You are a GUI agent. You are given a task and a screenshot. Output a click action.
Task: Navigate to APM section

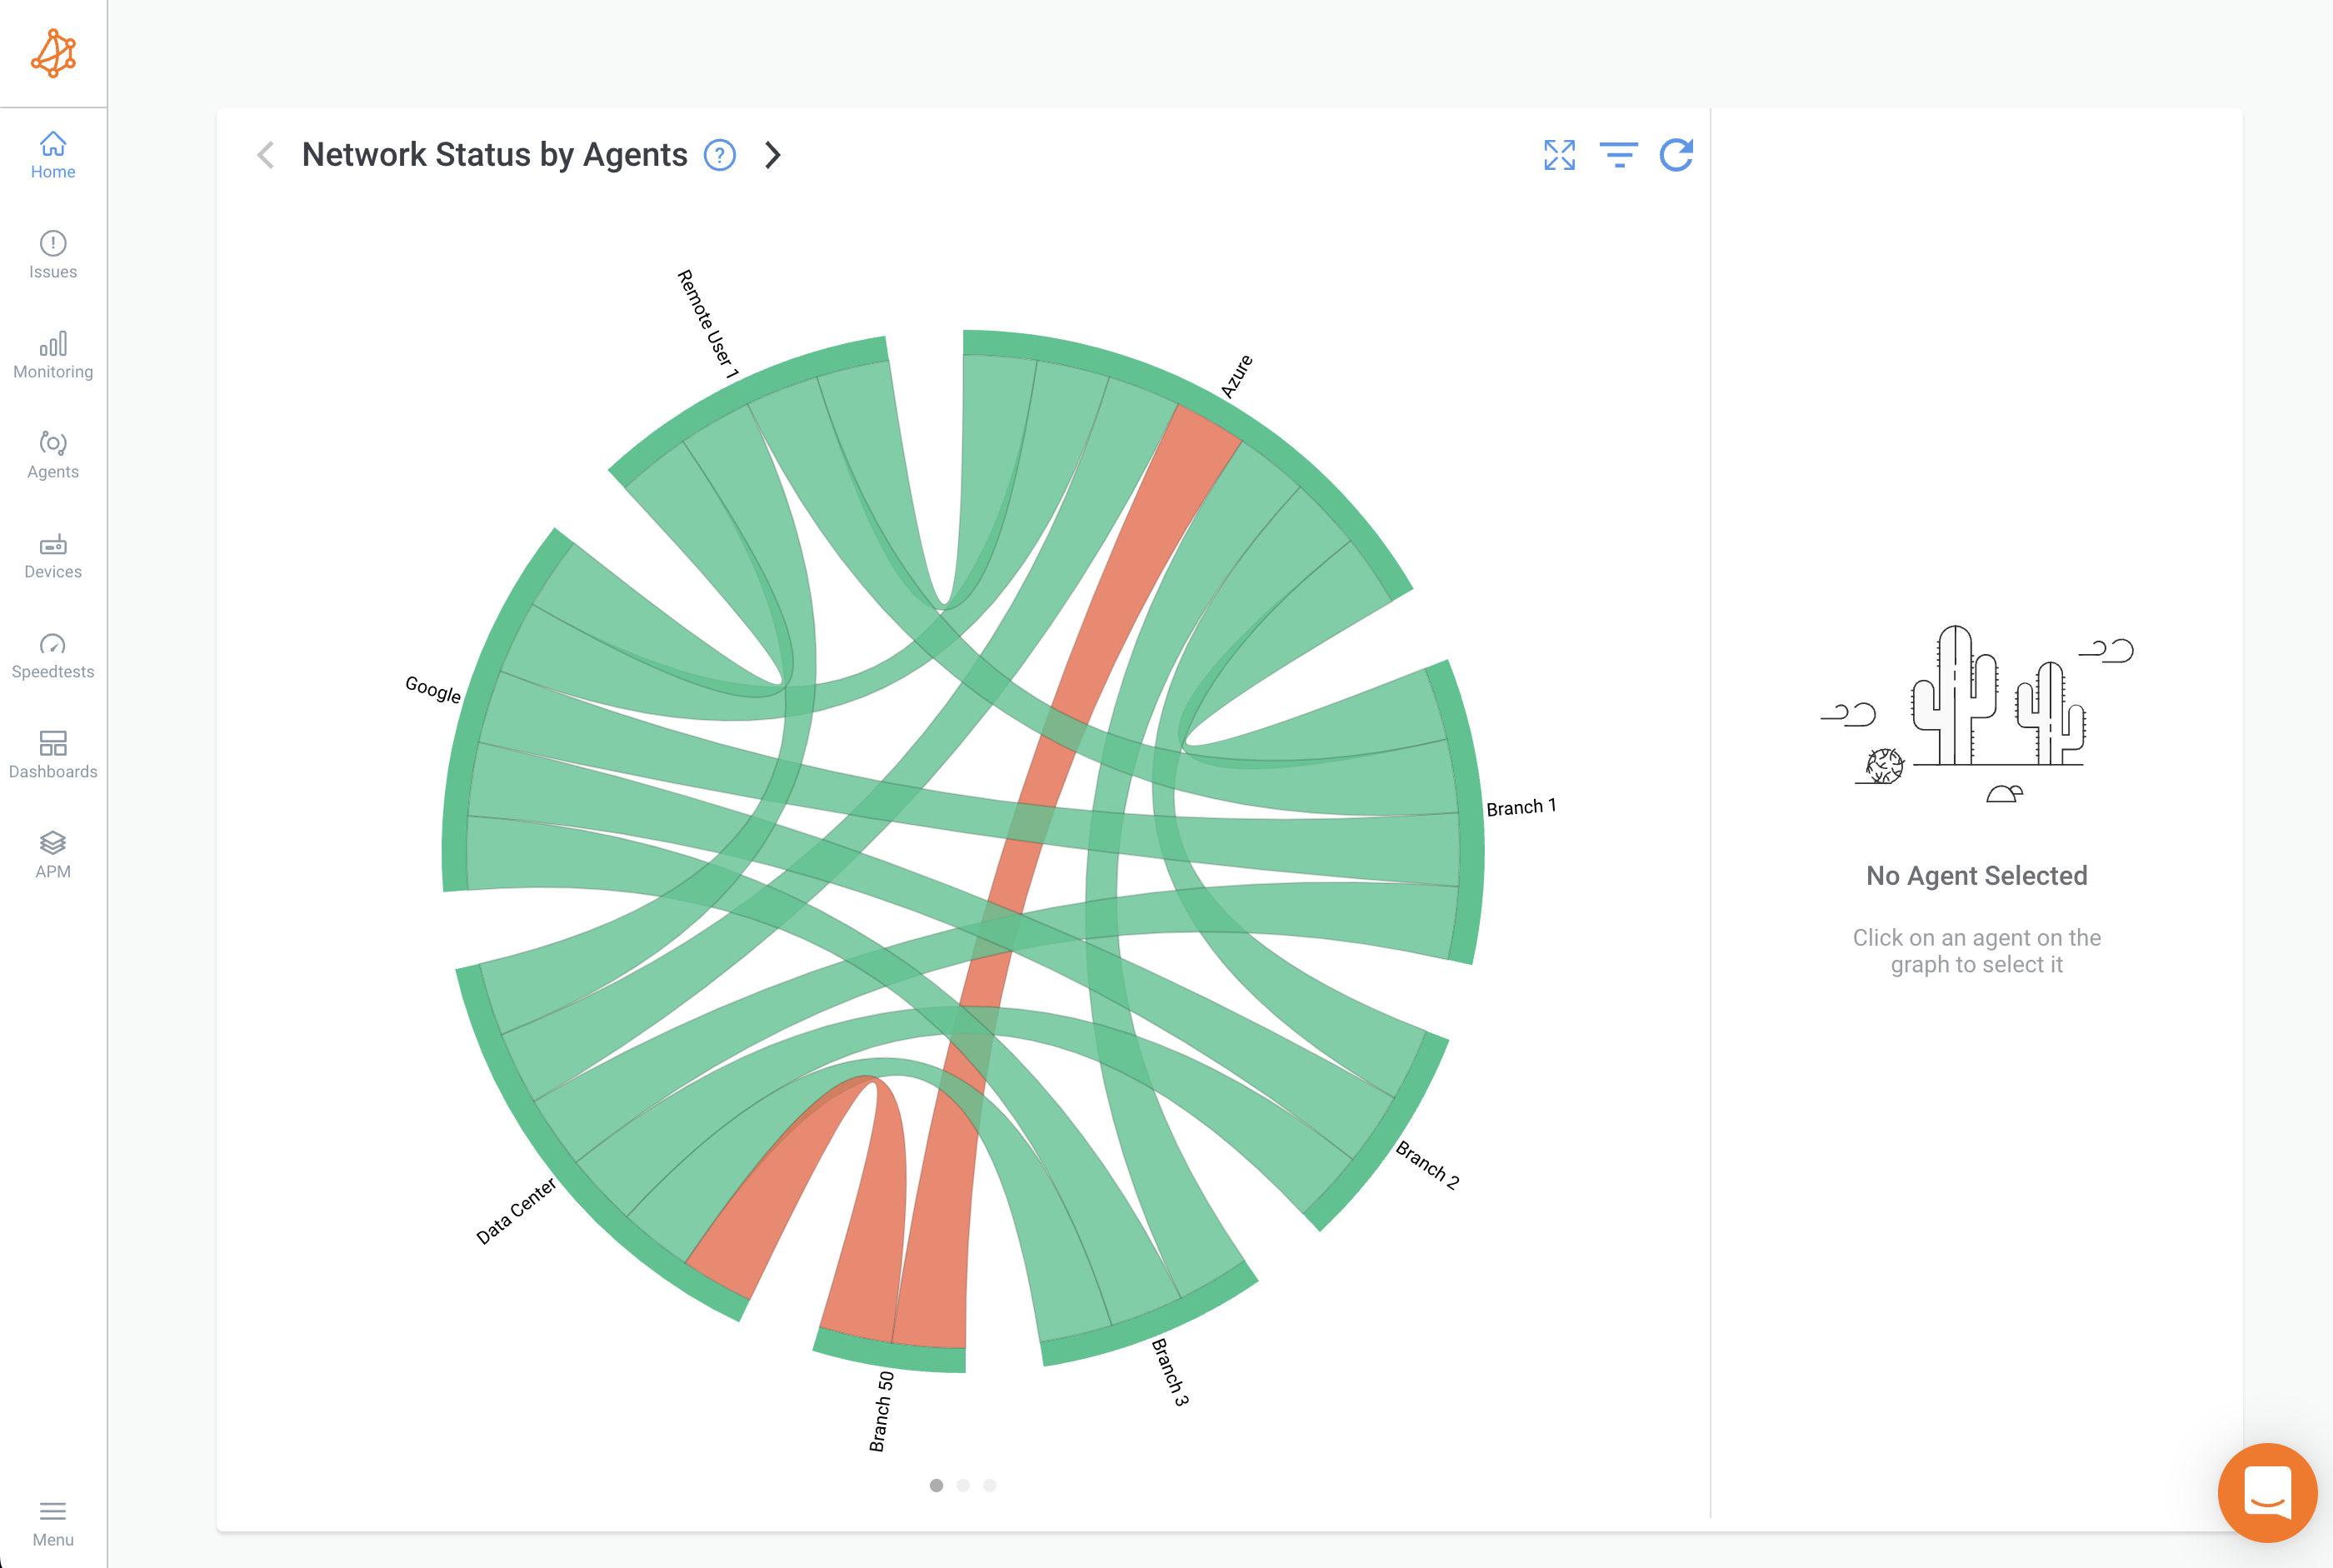tap(52, 854)
